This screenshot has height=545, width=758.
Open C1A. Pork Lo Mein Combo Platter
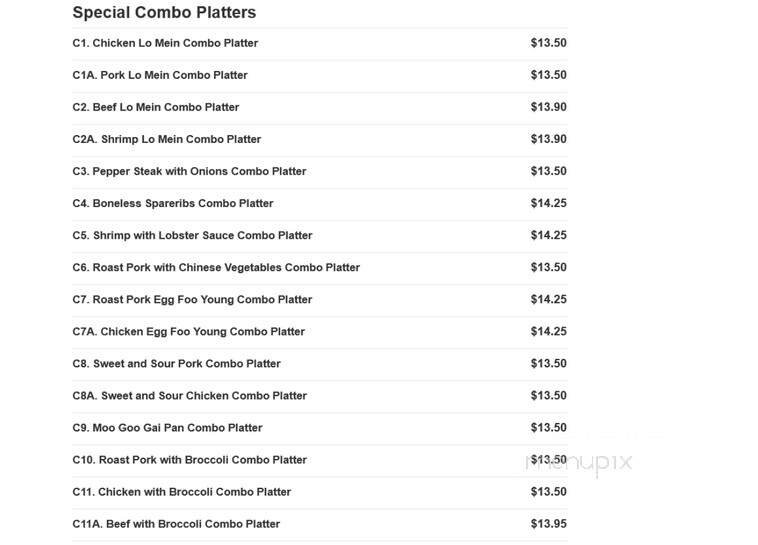click(160, 75)
